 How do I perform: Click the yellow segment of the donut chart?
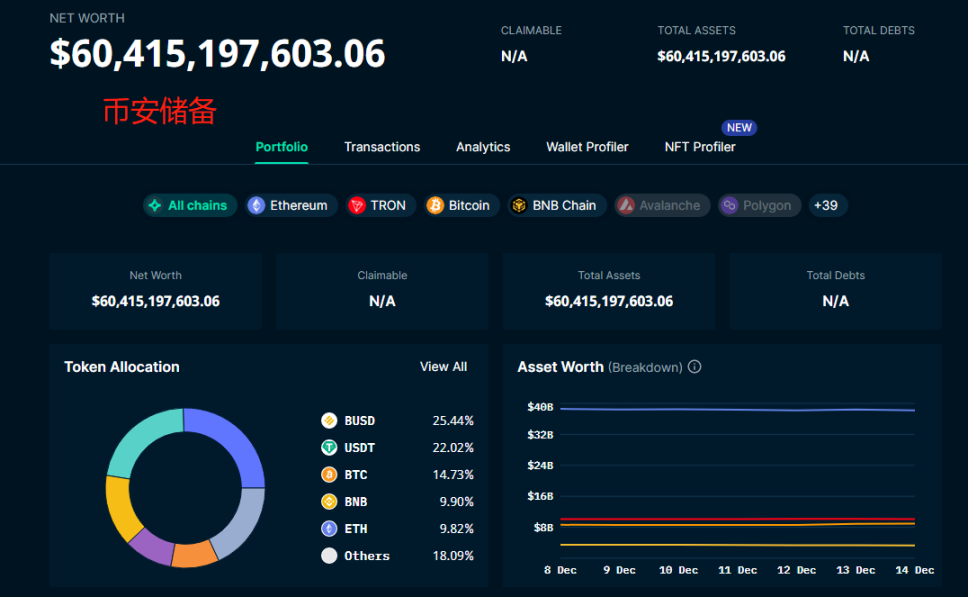click(x=120, y=507)
